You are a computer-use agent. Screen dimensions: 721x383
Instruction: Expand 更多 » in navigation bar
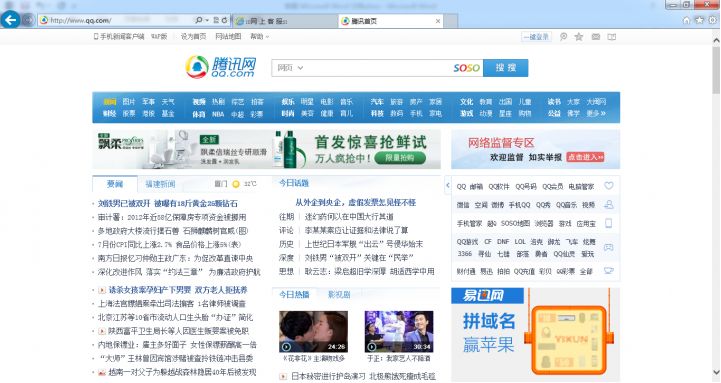(596, 113)
